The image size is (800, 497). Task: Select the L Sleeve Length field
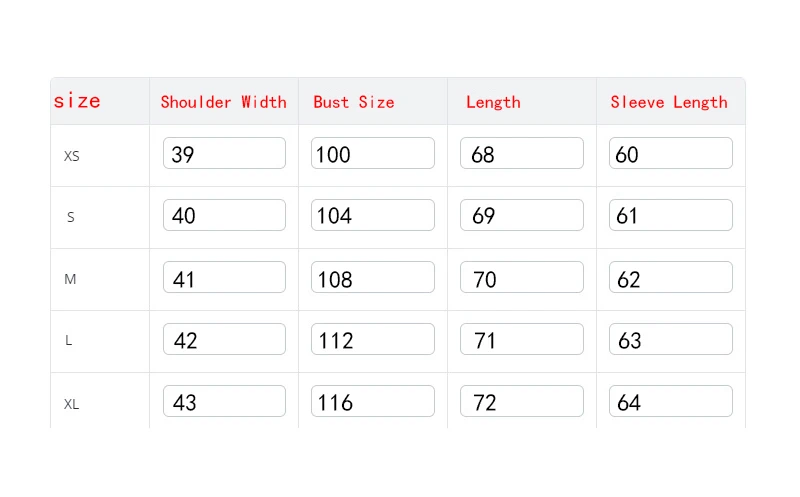671,340
